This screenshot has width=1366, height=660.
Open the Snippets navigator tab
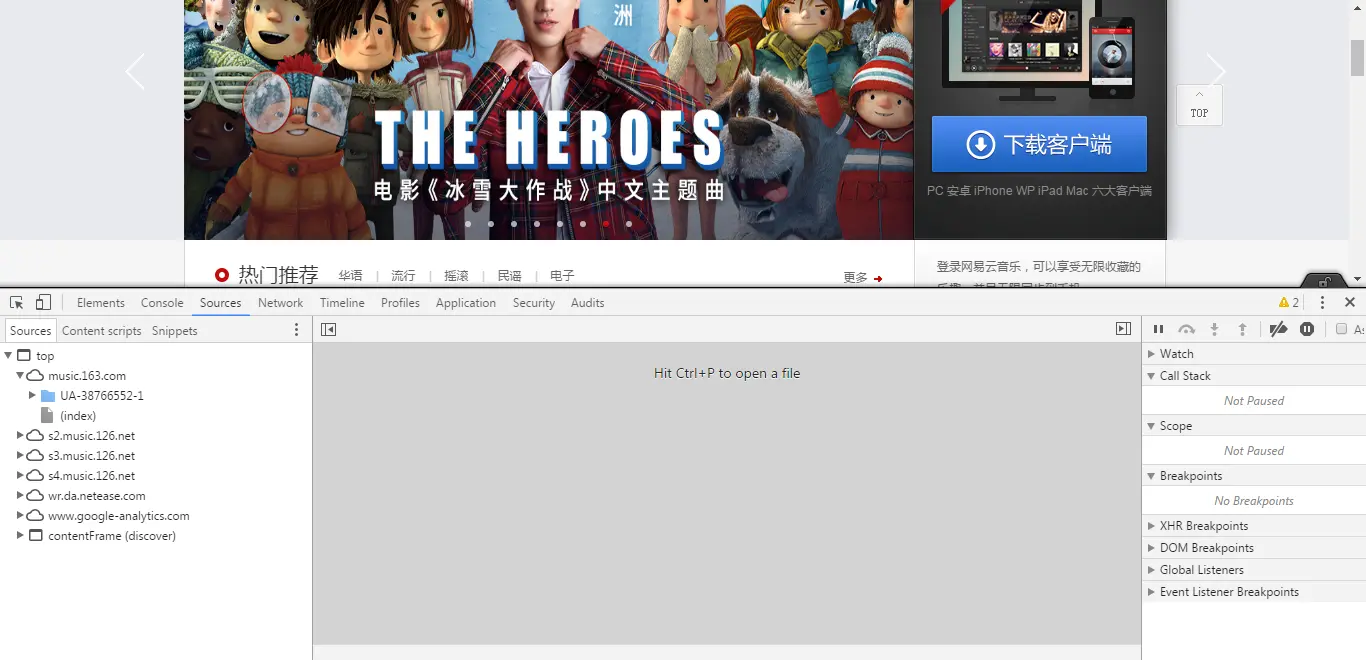(175, 330)
